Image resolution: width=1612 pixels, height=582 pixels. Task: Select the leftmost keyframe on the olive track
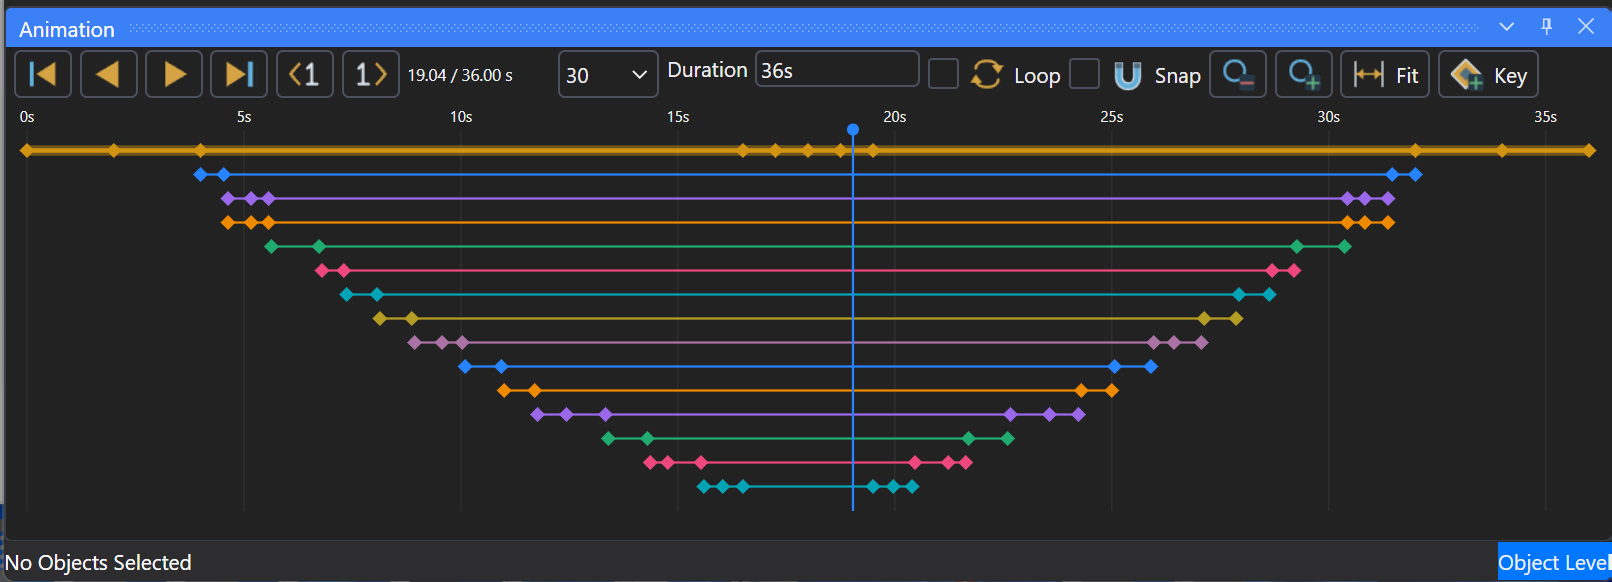click(x=379, y=319)
